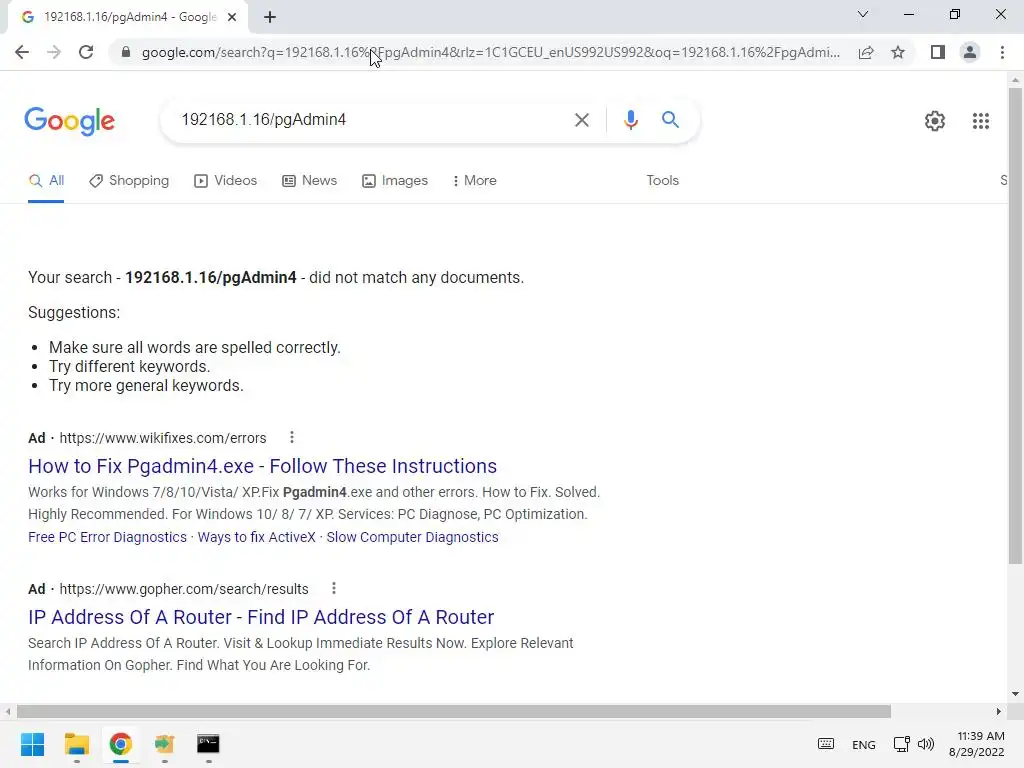Click the Google logo

click(x=69, y=121)
